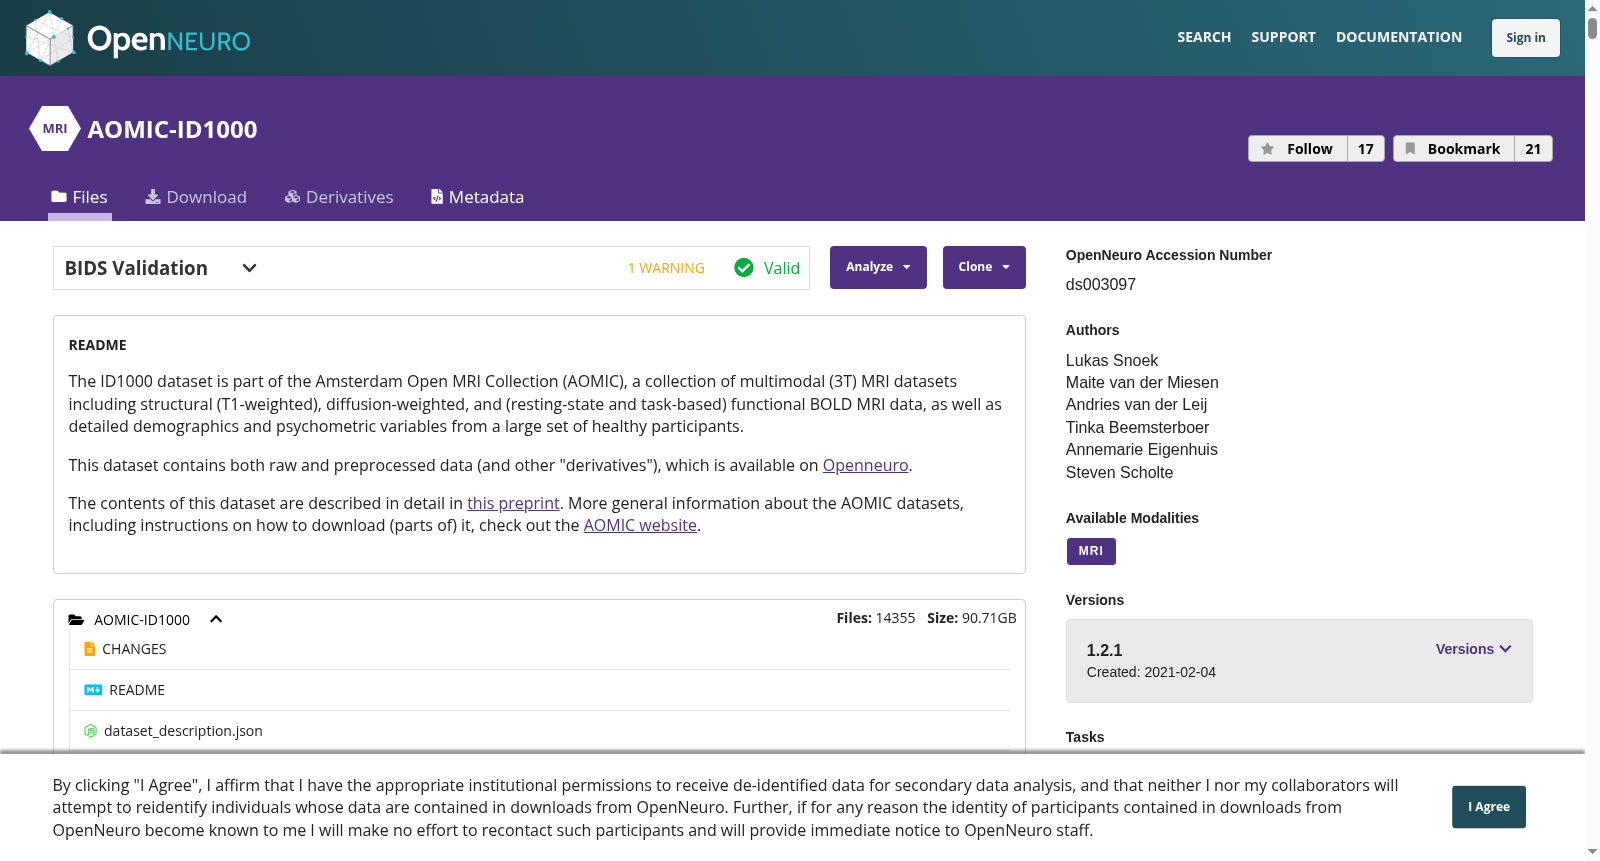Switch to the Files tab
This screenshot has width=1600, height=861.
pos(80,197)
